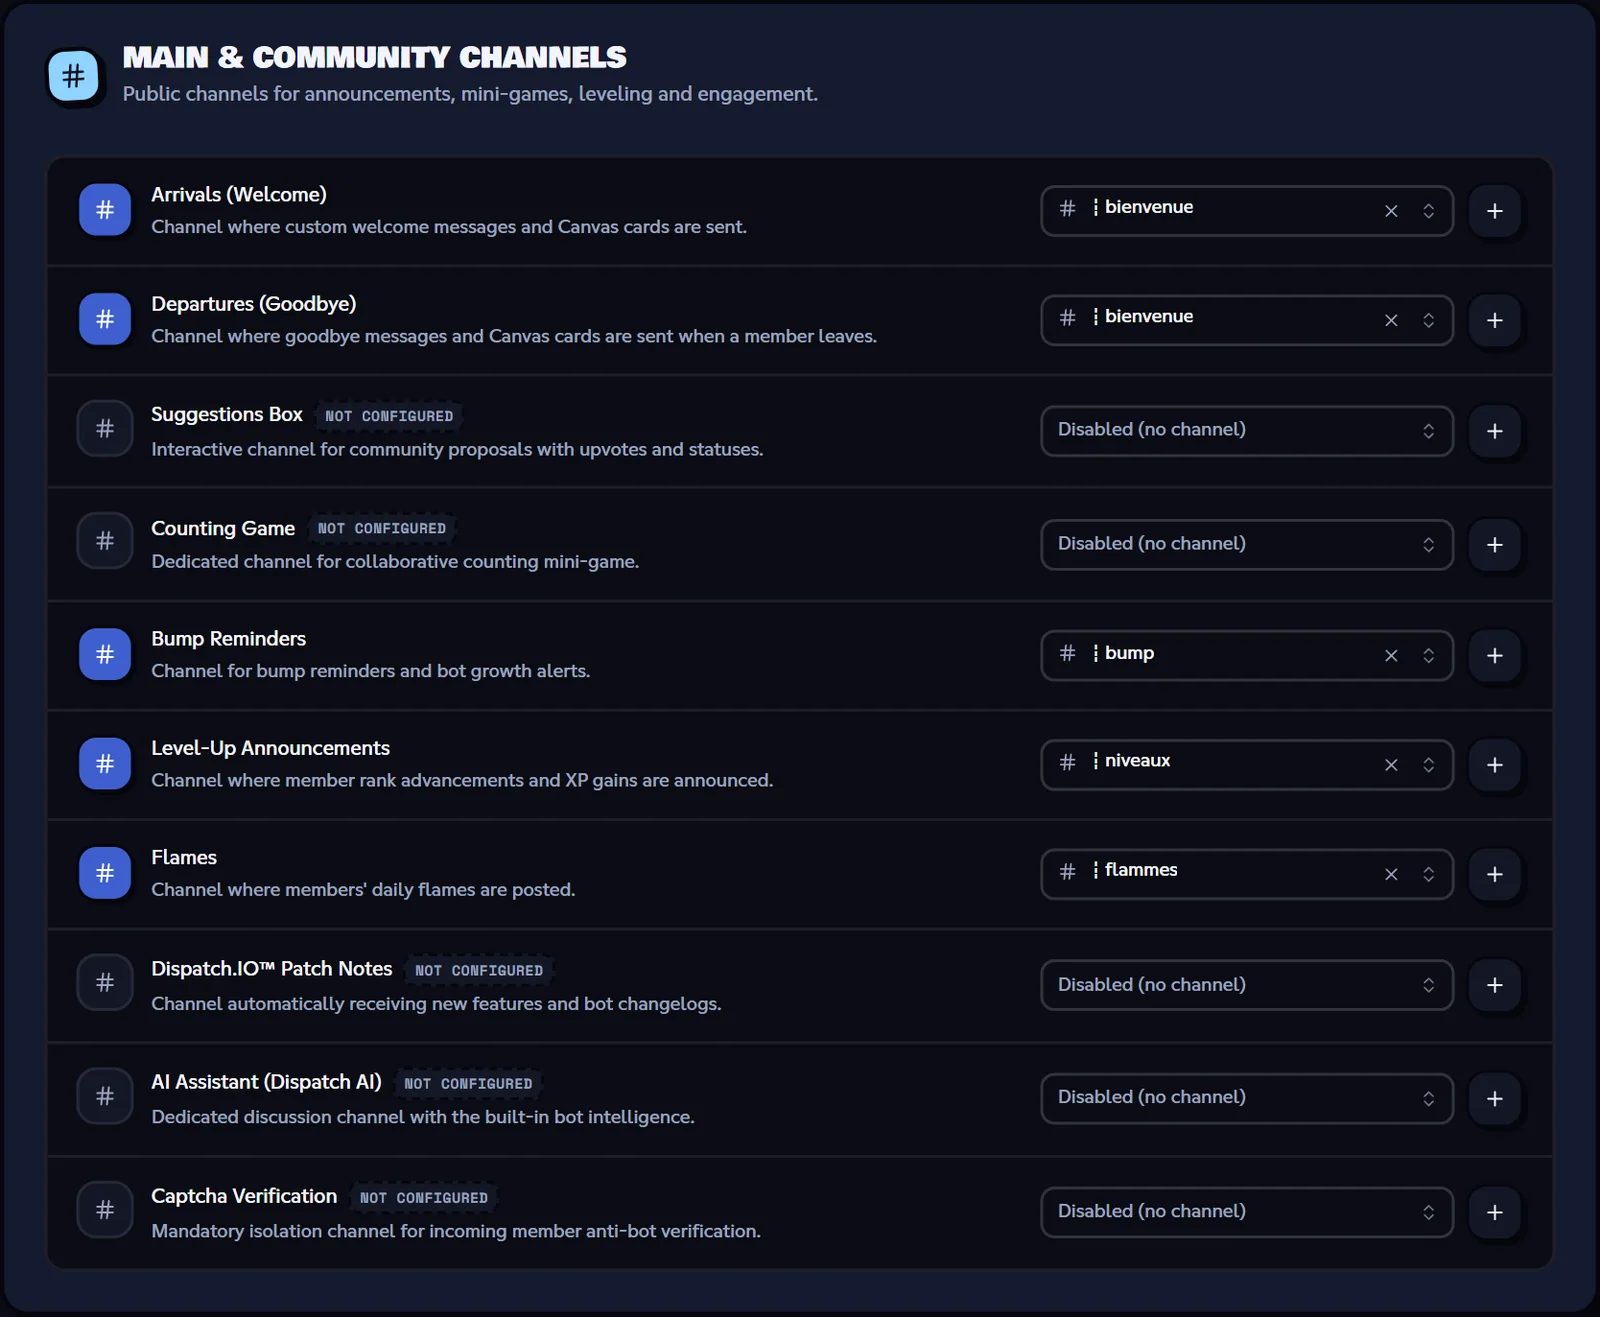The image size is (1600, 1317).
Task: Click the plus button for Captcha Verification
Action: coord(1495,1212)
